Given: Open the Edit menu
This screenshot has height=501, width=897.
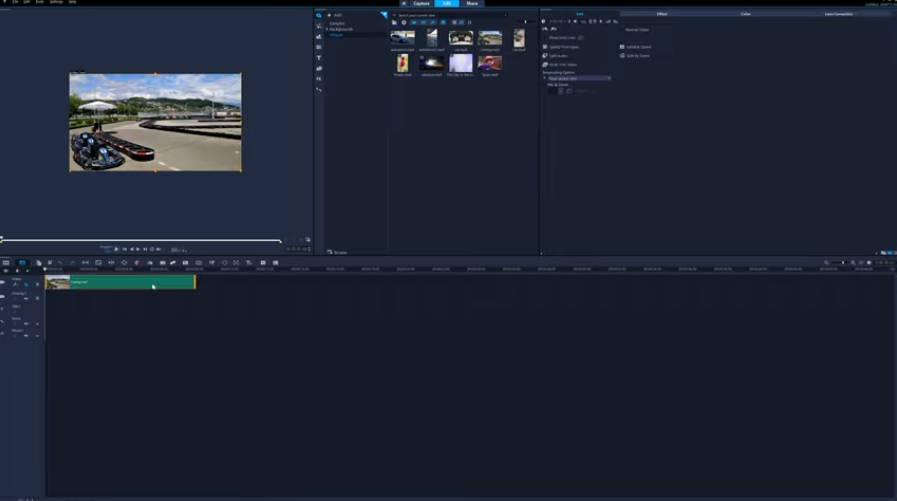Looking at the screenshot, I should pos(27,2).
